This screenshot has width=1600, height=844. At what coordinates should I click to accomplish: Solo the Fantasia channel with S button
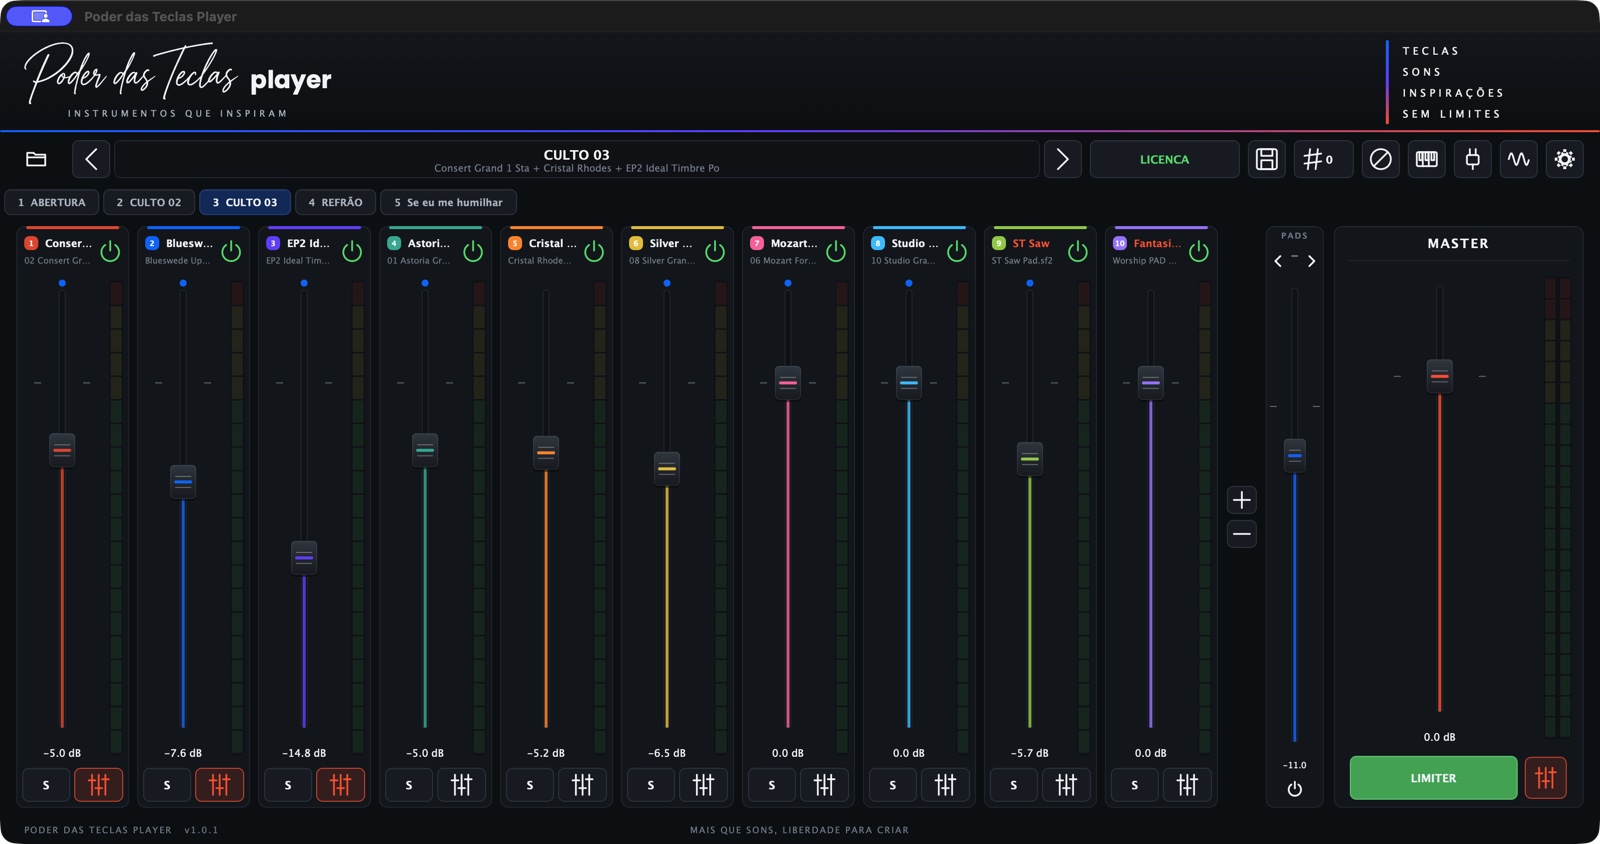tap(1134, 785)
